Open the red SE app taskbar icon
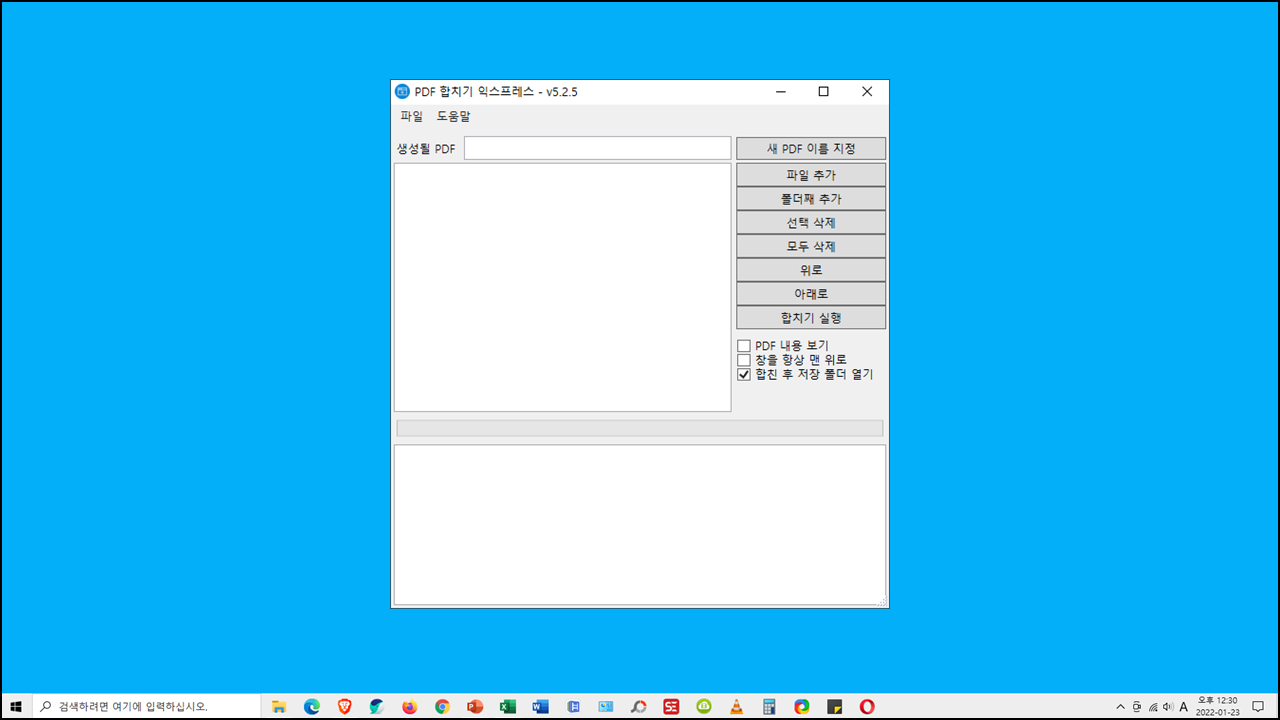The width and height of the screenshot is (1280, 720). coord(671,707)
